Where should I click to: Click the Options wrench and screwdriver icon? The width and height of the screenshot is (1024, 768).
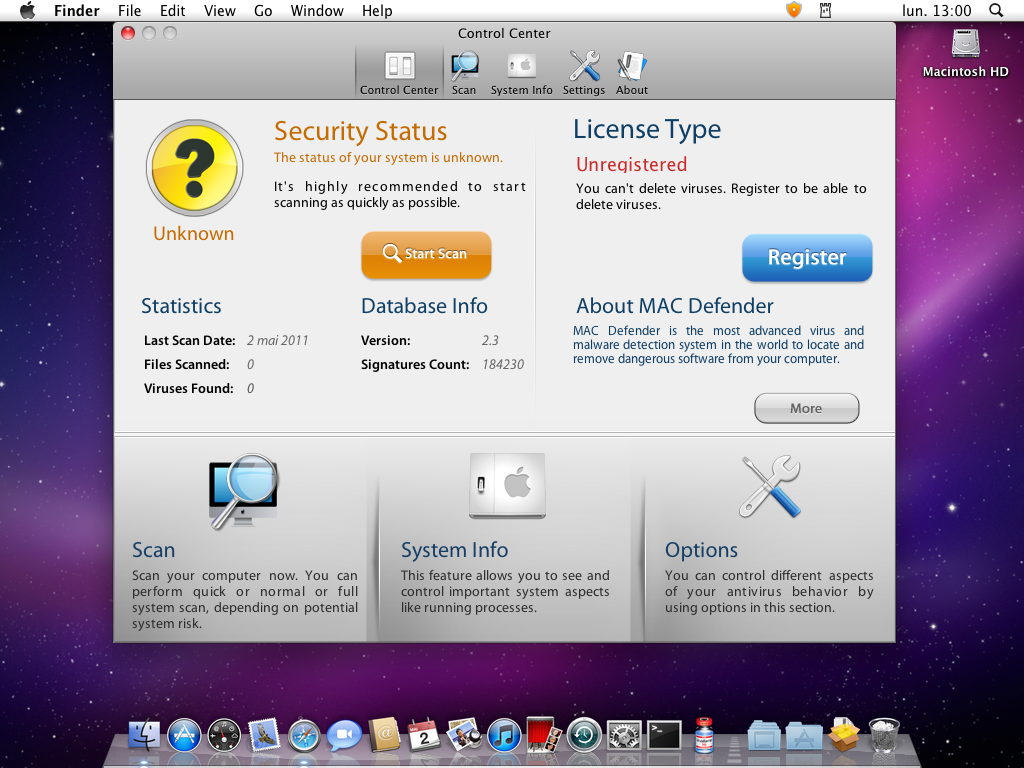coord(770,486)
